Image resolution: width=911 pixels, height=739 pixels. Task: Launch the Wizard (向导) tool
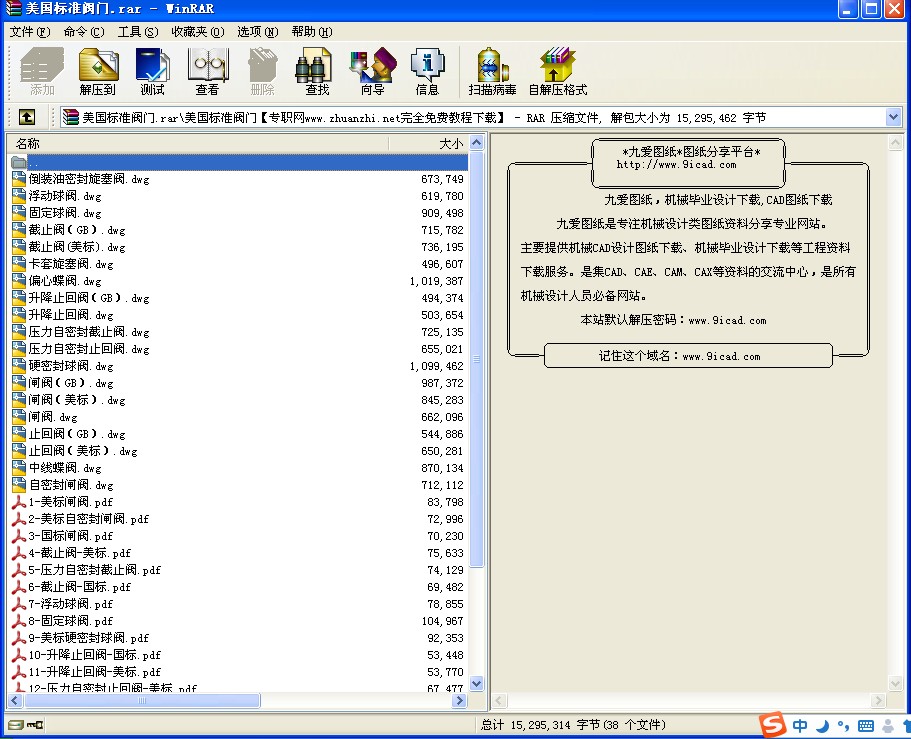[x=372, y=71]
